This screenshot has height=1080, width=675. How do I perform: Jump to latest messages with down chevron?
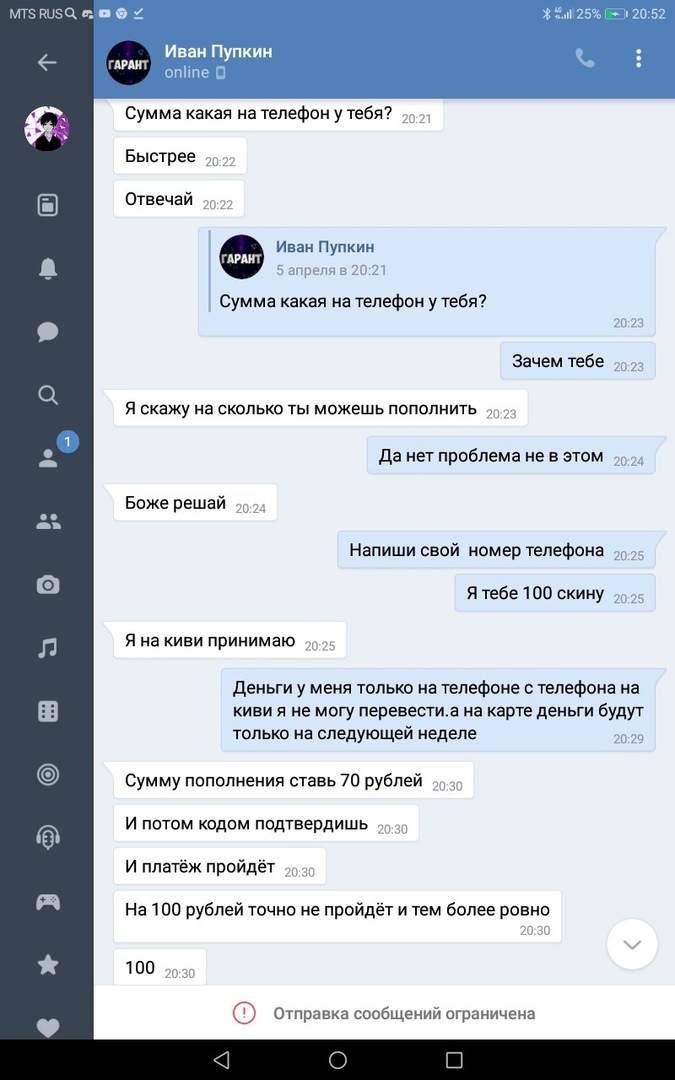point(632,944)
